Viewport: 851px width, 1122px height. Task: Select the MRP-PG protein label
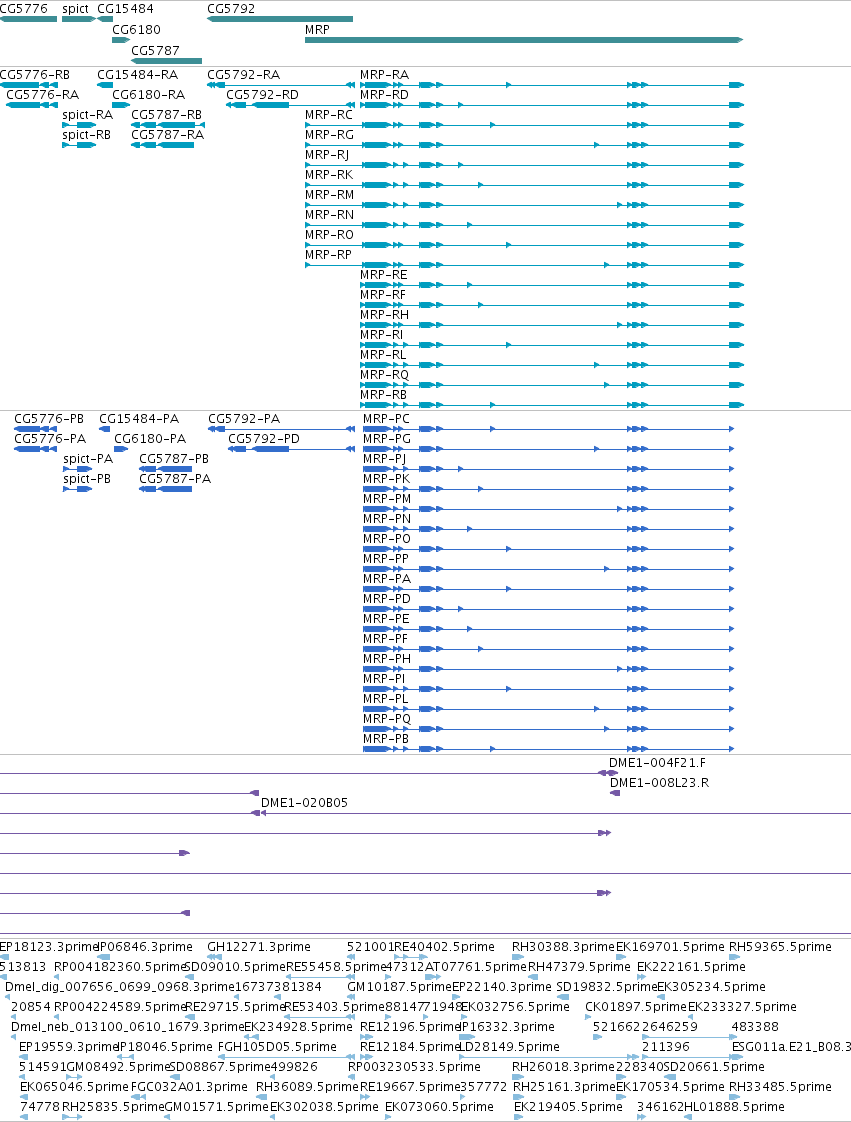click(x=387, y=439)
